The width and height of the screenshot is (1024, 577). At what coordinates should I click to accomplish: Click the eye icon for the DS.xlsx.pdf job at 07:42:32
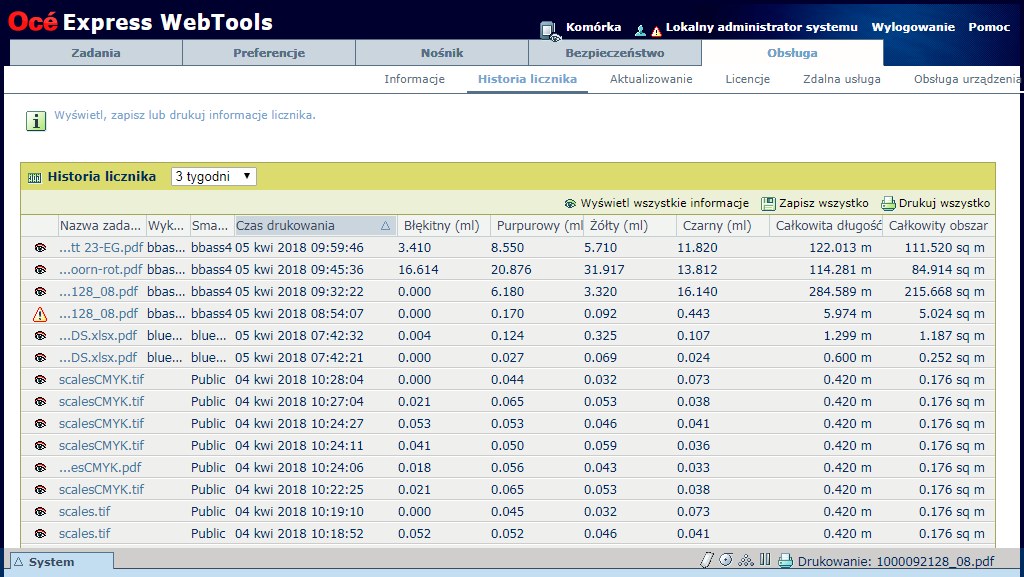40,336
